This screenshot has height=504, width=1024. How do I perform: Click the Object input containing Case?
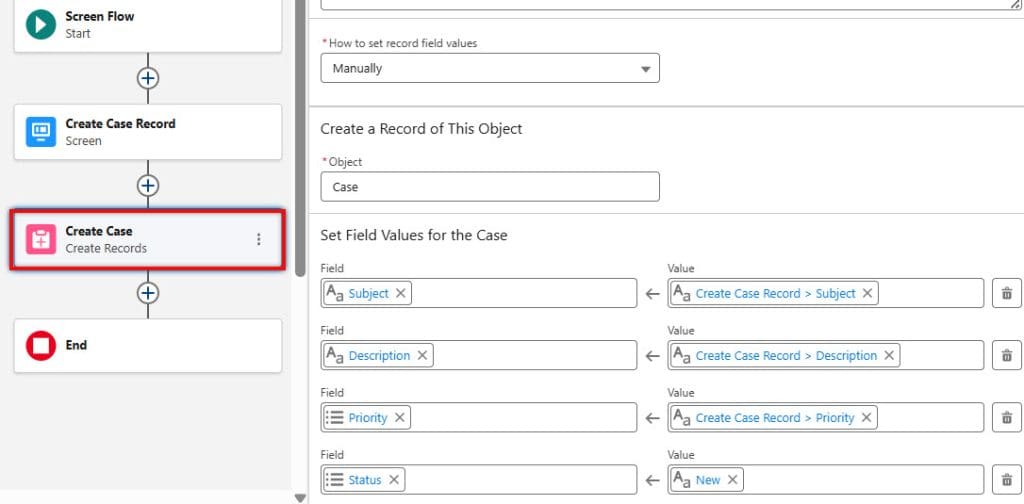490,187
